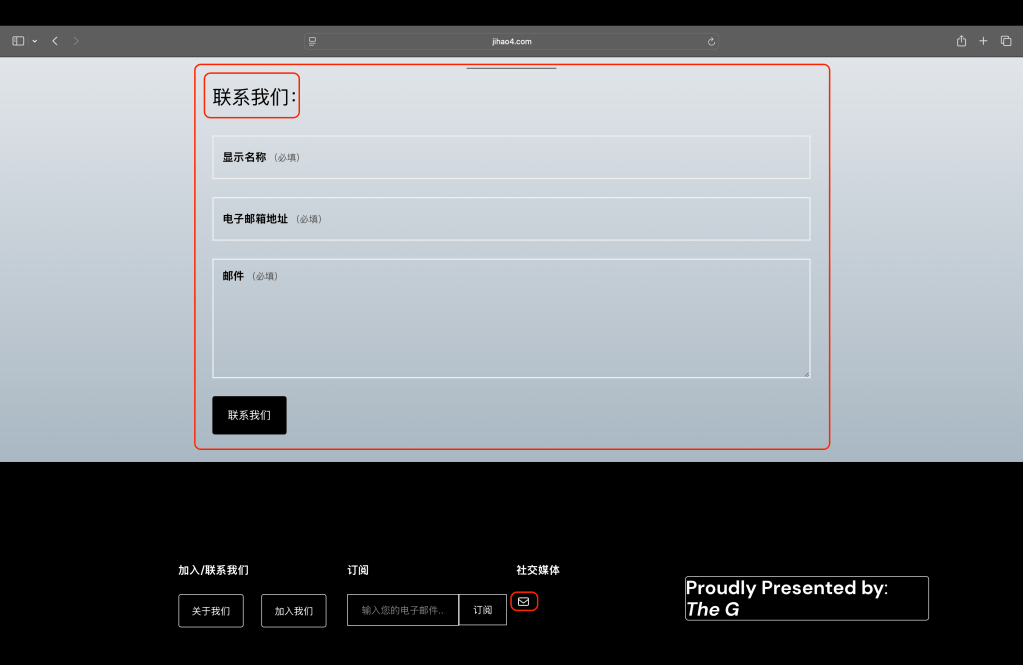Focus the 电子邮箱地址 field
Screen dimensions: 1023x665
(x=511, y=219)
